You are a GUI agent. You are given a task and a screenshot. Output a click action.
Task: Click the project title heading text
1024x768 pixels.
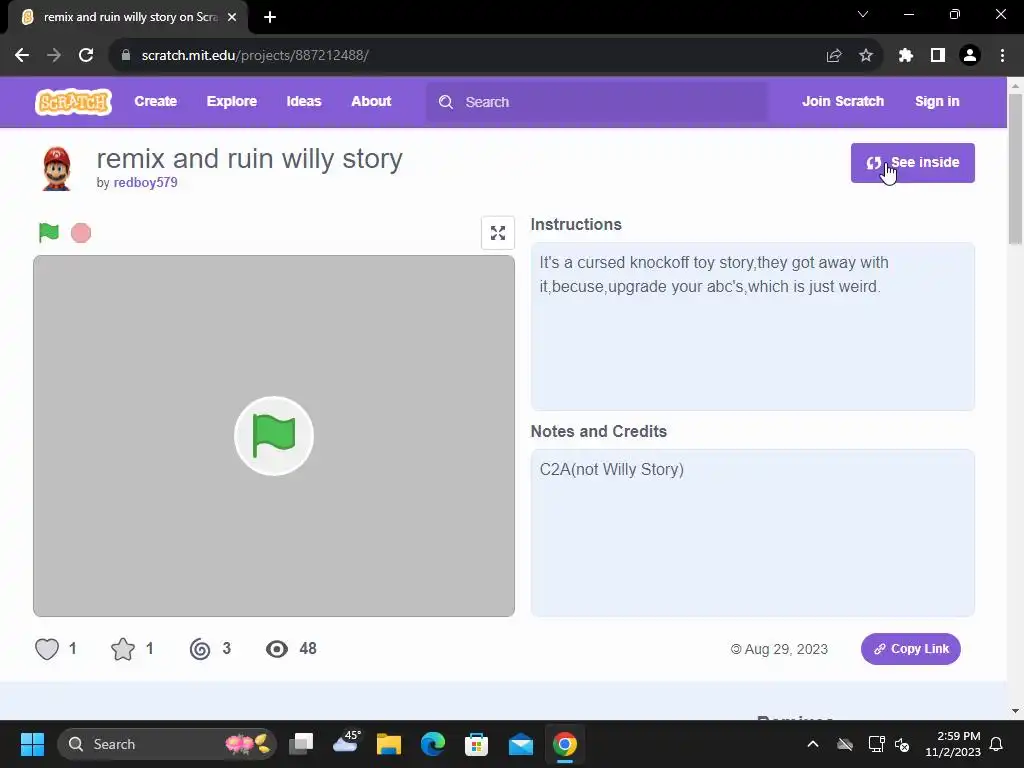(249, 159)
